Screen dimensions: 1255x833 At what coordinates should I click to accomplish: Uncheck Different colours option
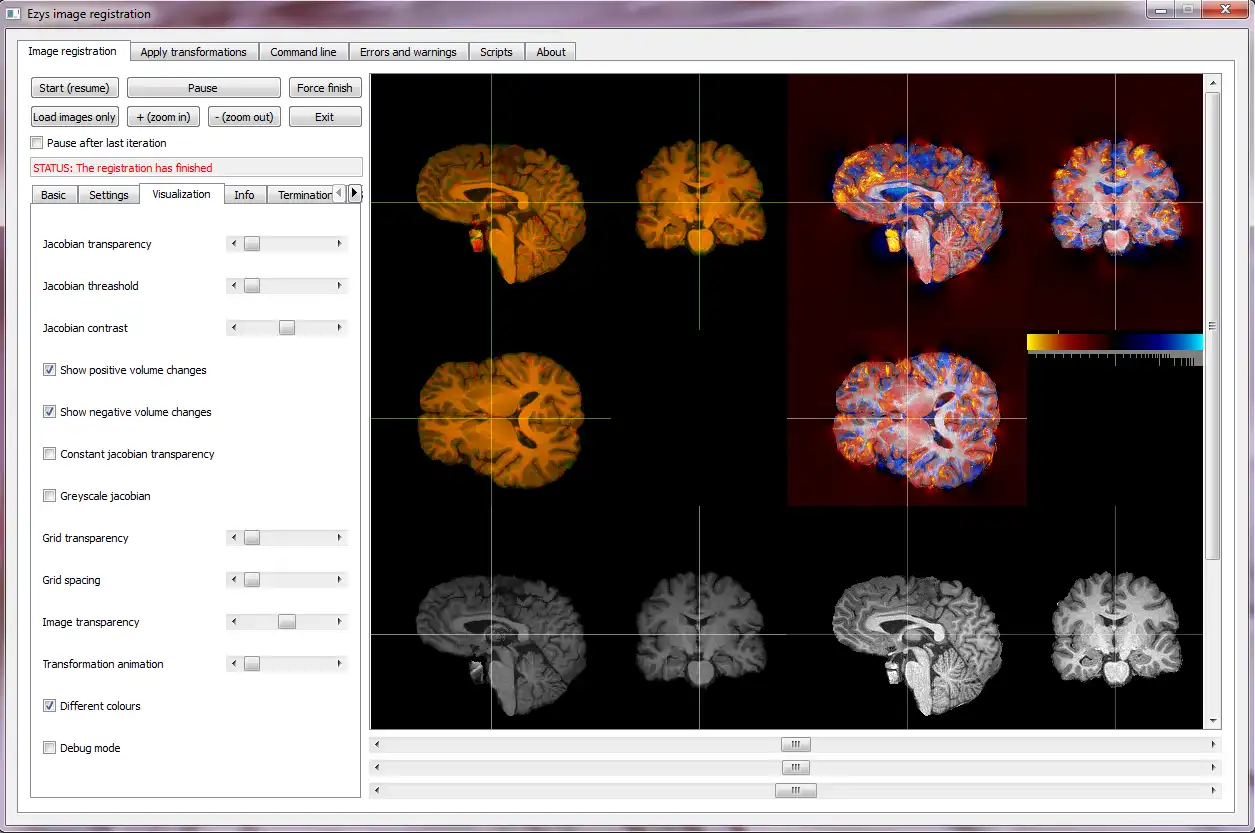click(50, 706)
